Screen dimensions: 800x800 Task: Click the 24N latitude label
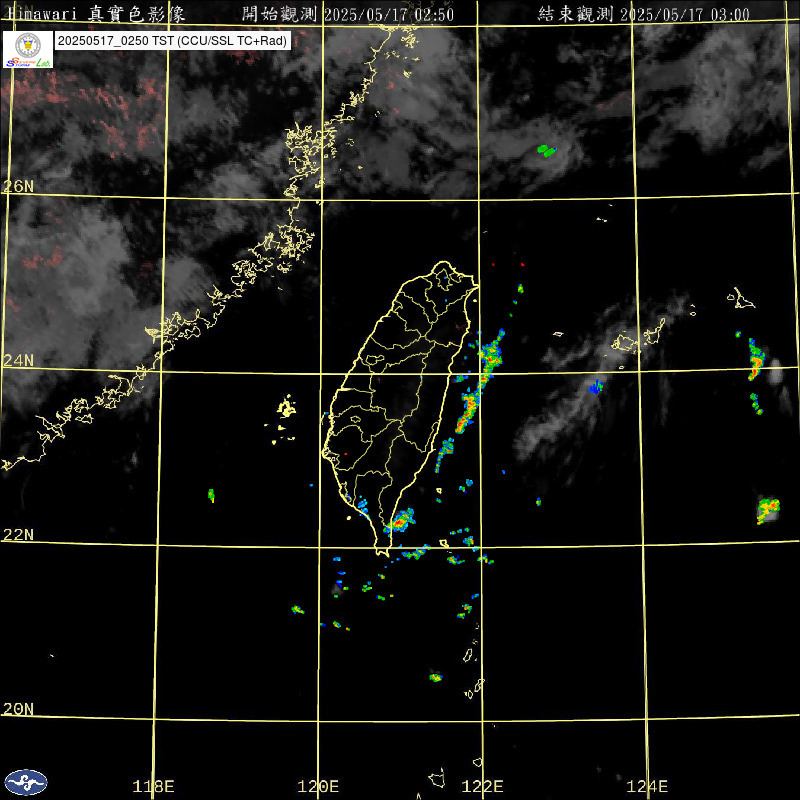[18, 361]
